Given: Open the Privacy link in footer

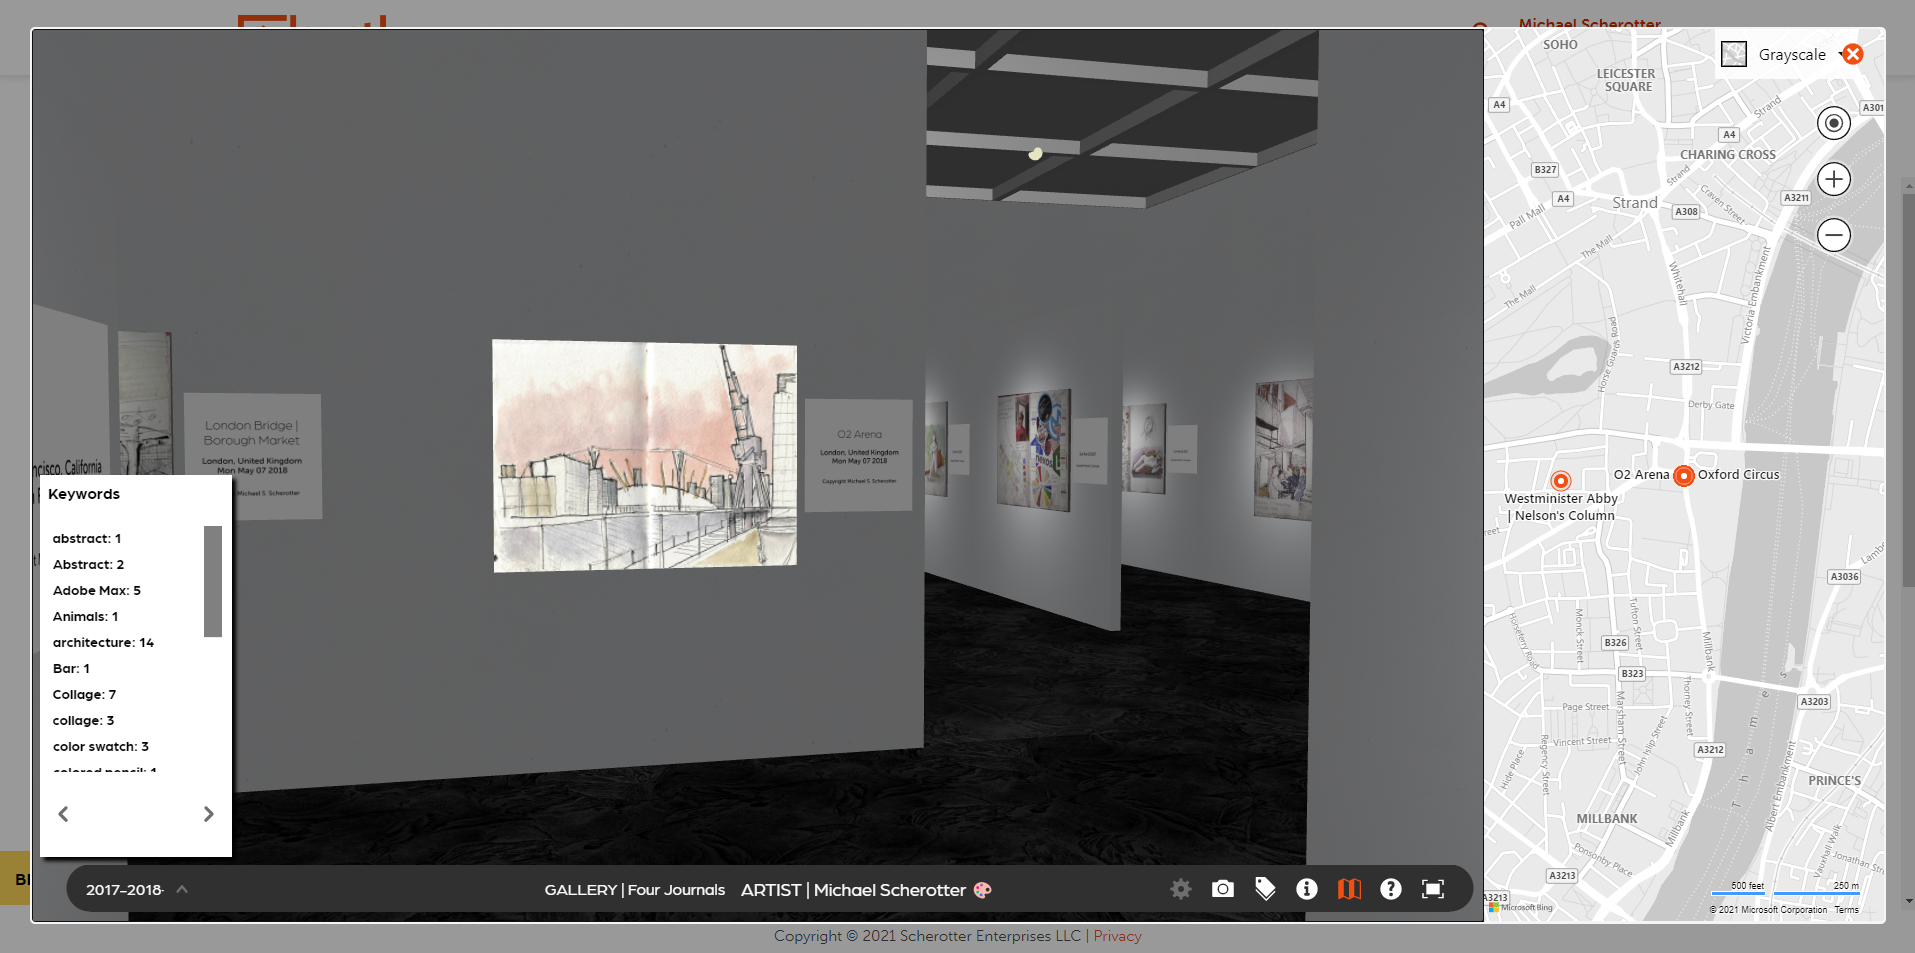Looking at the screenshot, I should click(1117, 936).
